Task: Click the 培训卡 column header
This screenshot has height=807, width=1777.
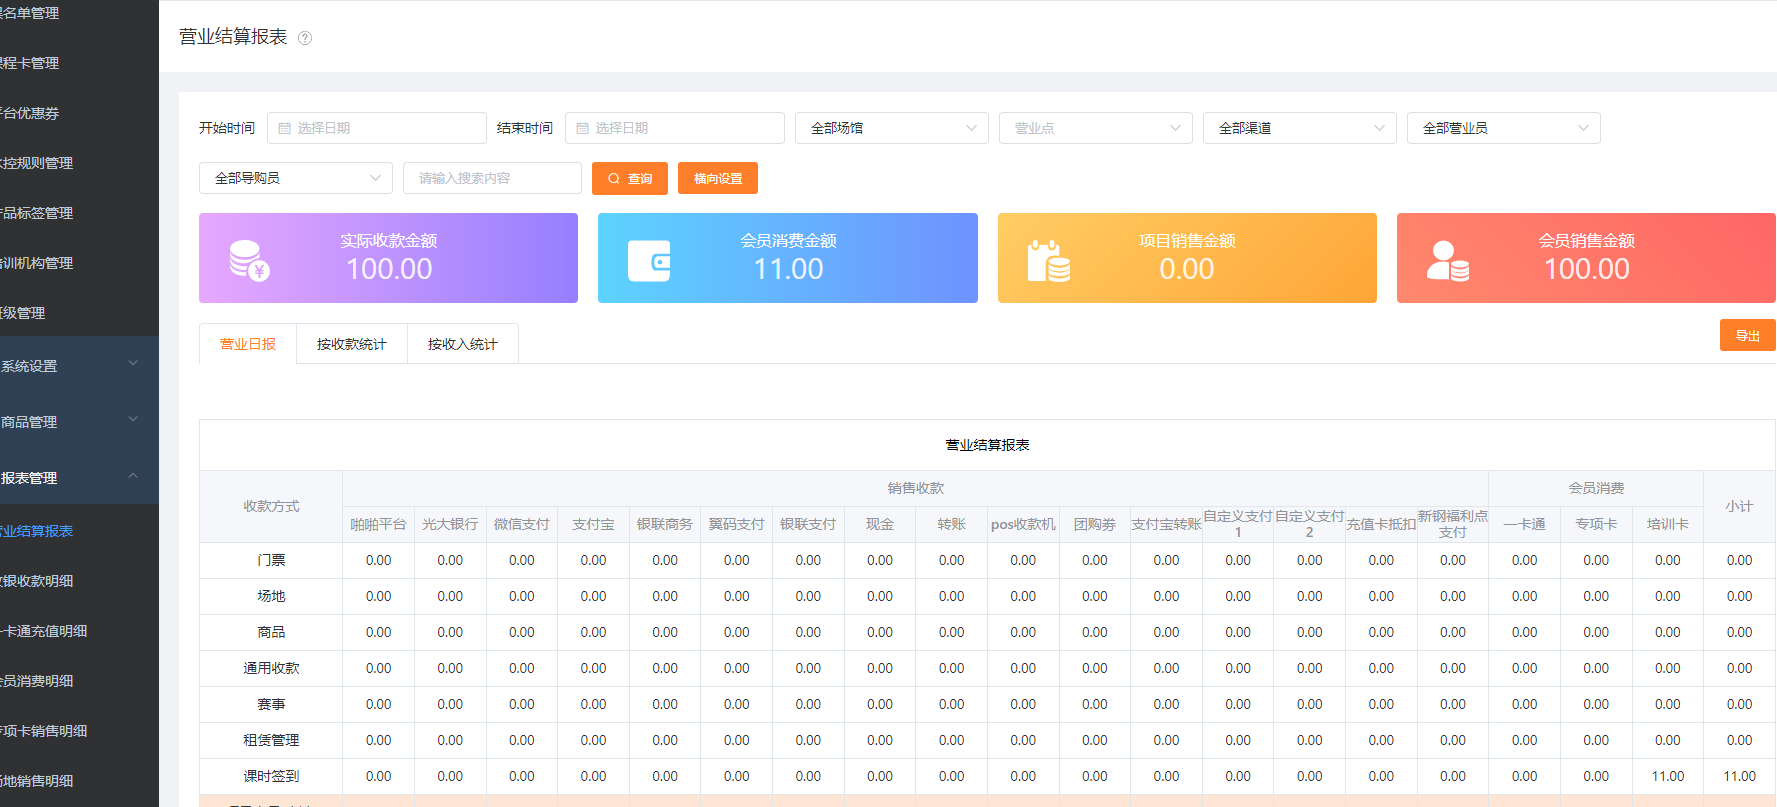Action: [x=1668, y=524]
